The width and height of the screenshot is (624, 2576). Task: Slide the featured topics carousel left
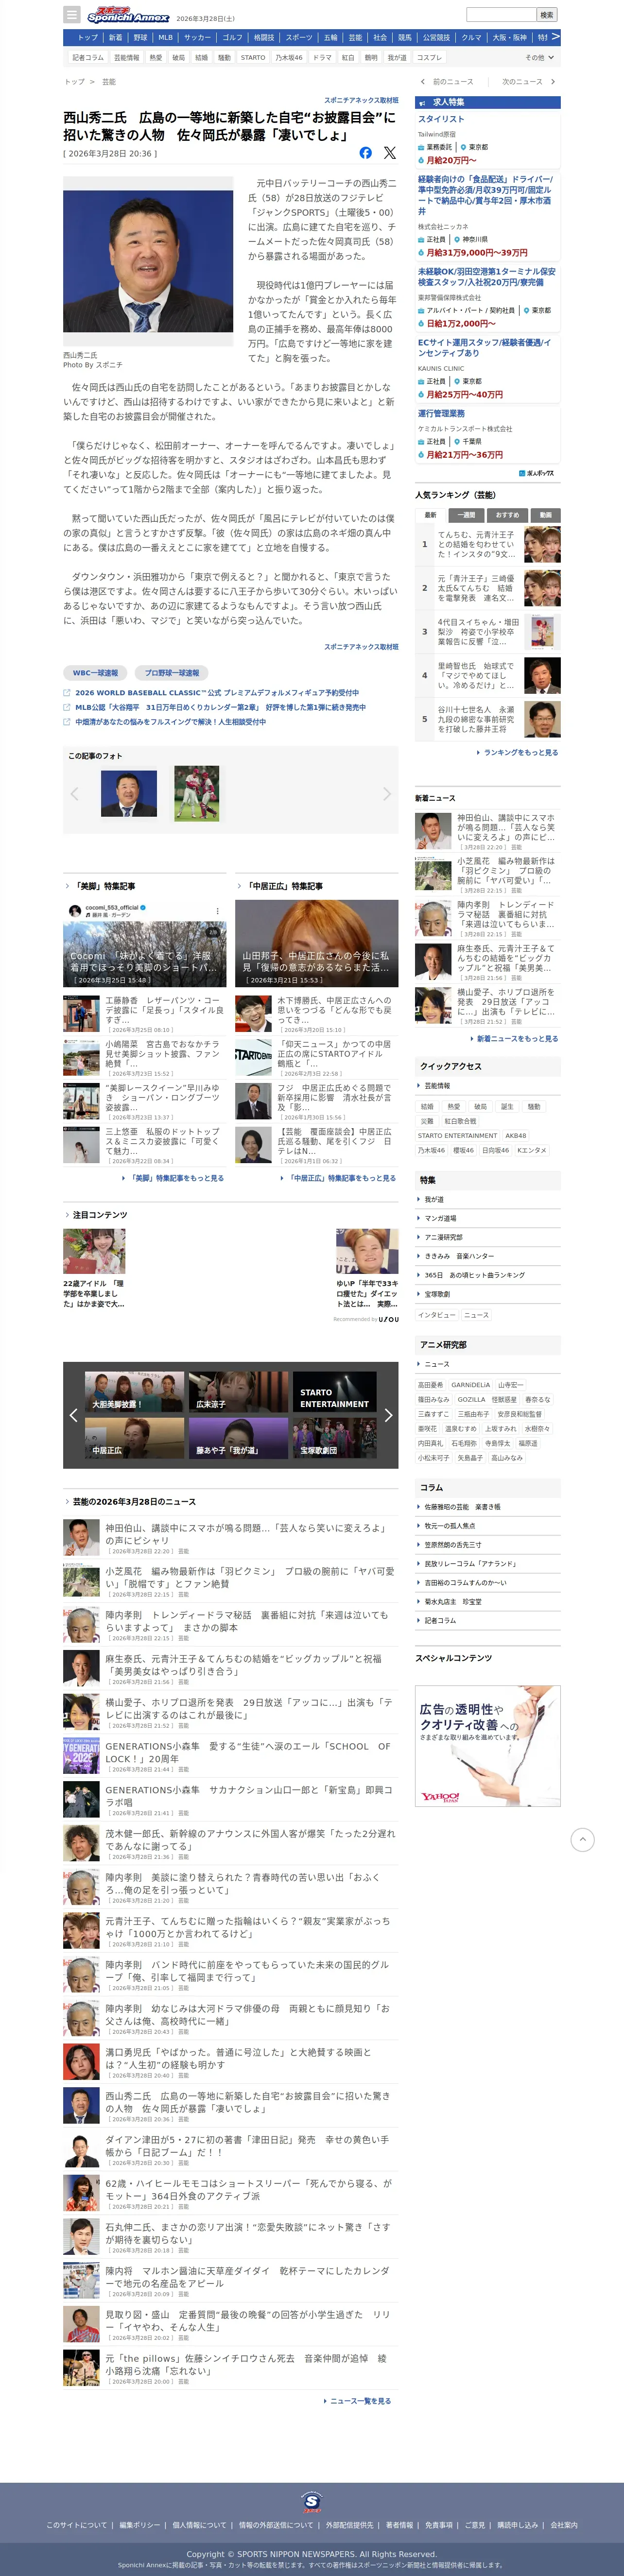pyautogui.click(x=73, y=1415)
